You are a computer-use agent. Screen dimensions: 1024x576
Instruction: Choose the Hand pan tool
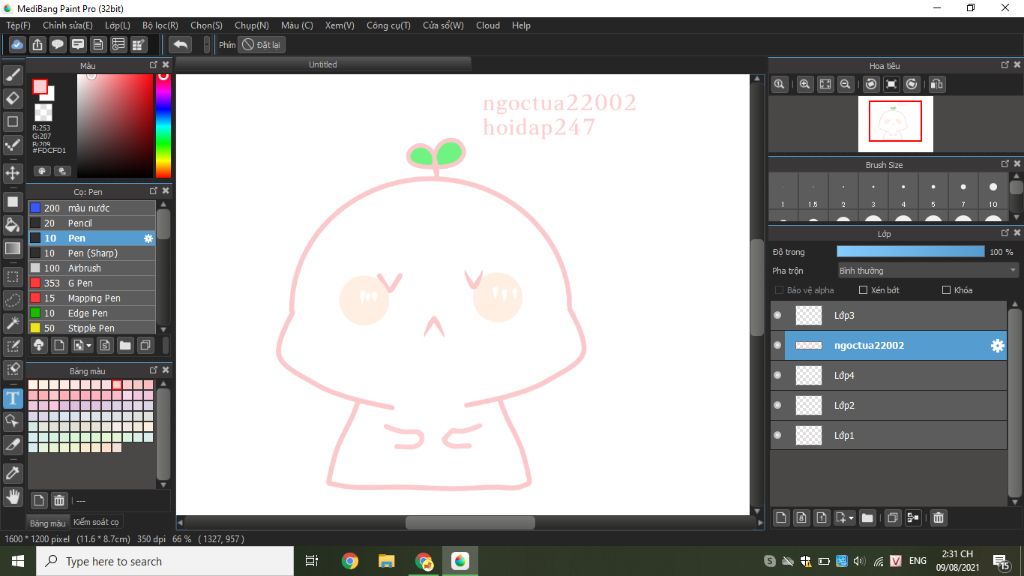coord(13,496)
